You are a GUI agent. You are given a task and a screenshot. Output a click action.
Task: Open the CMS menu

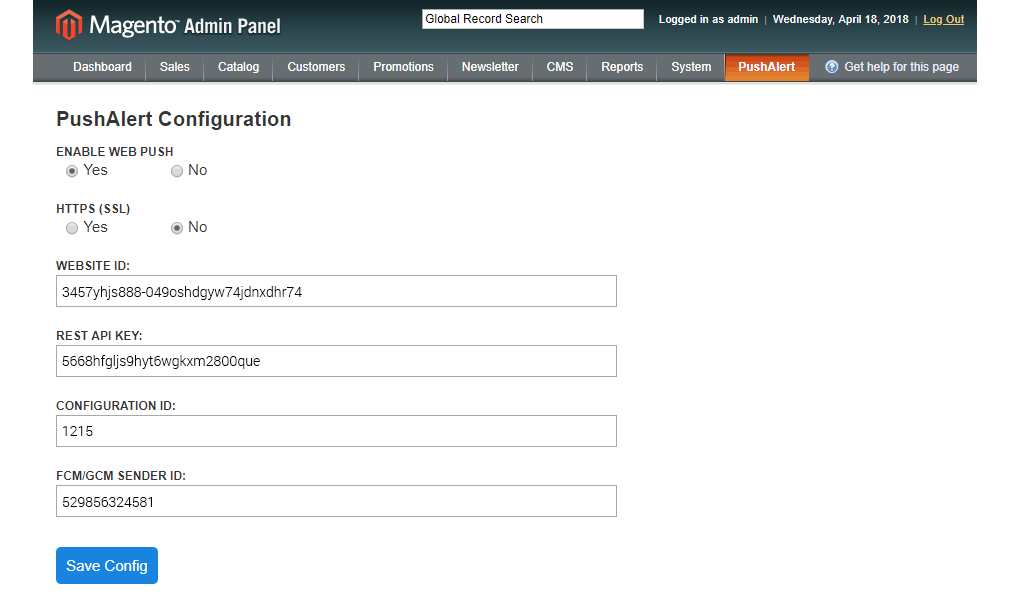[560, 67]
